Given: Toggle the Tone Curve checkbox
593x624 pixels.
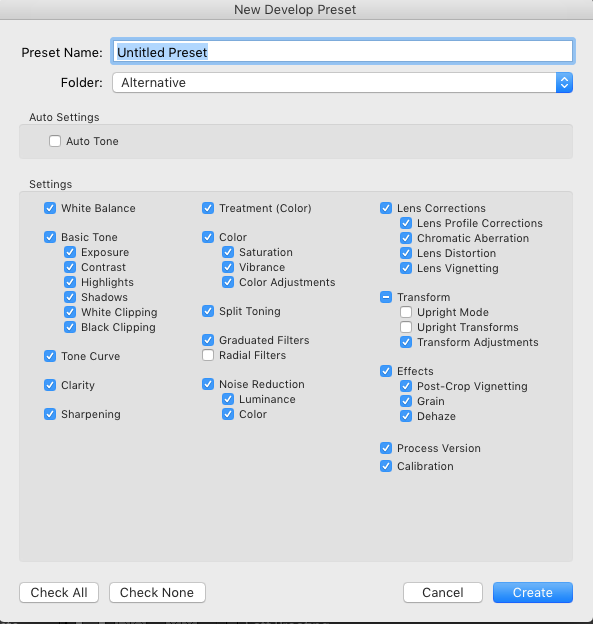Looking at the screenshot, I should pos(50,356).
